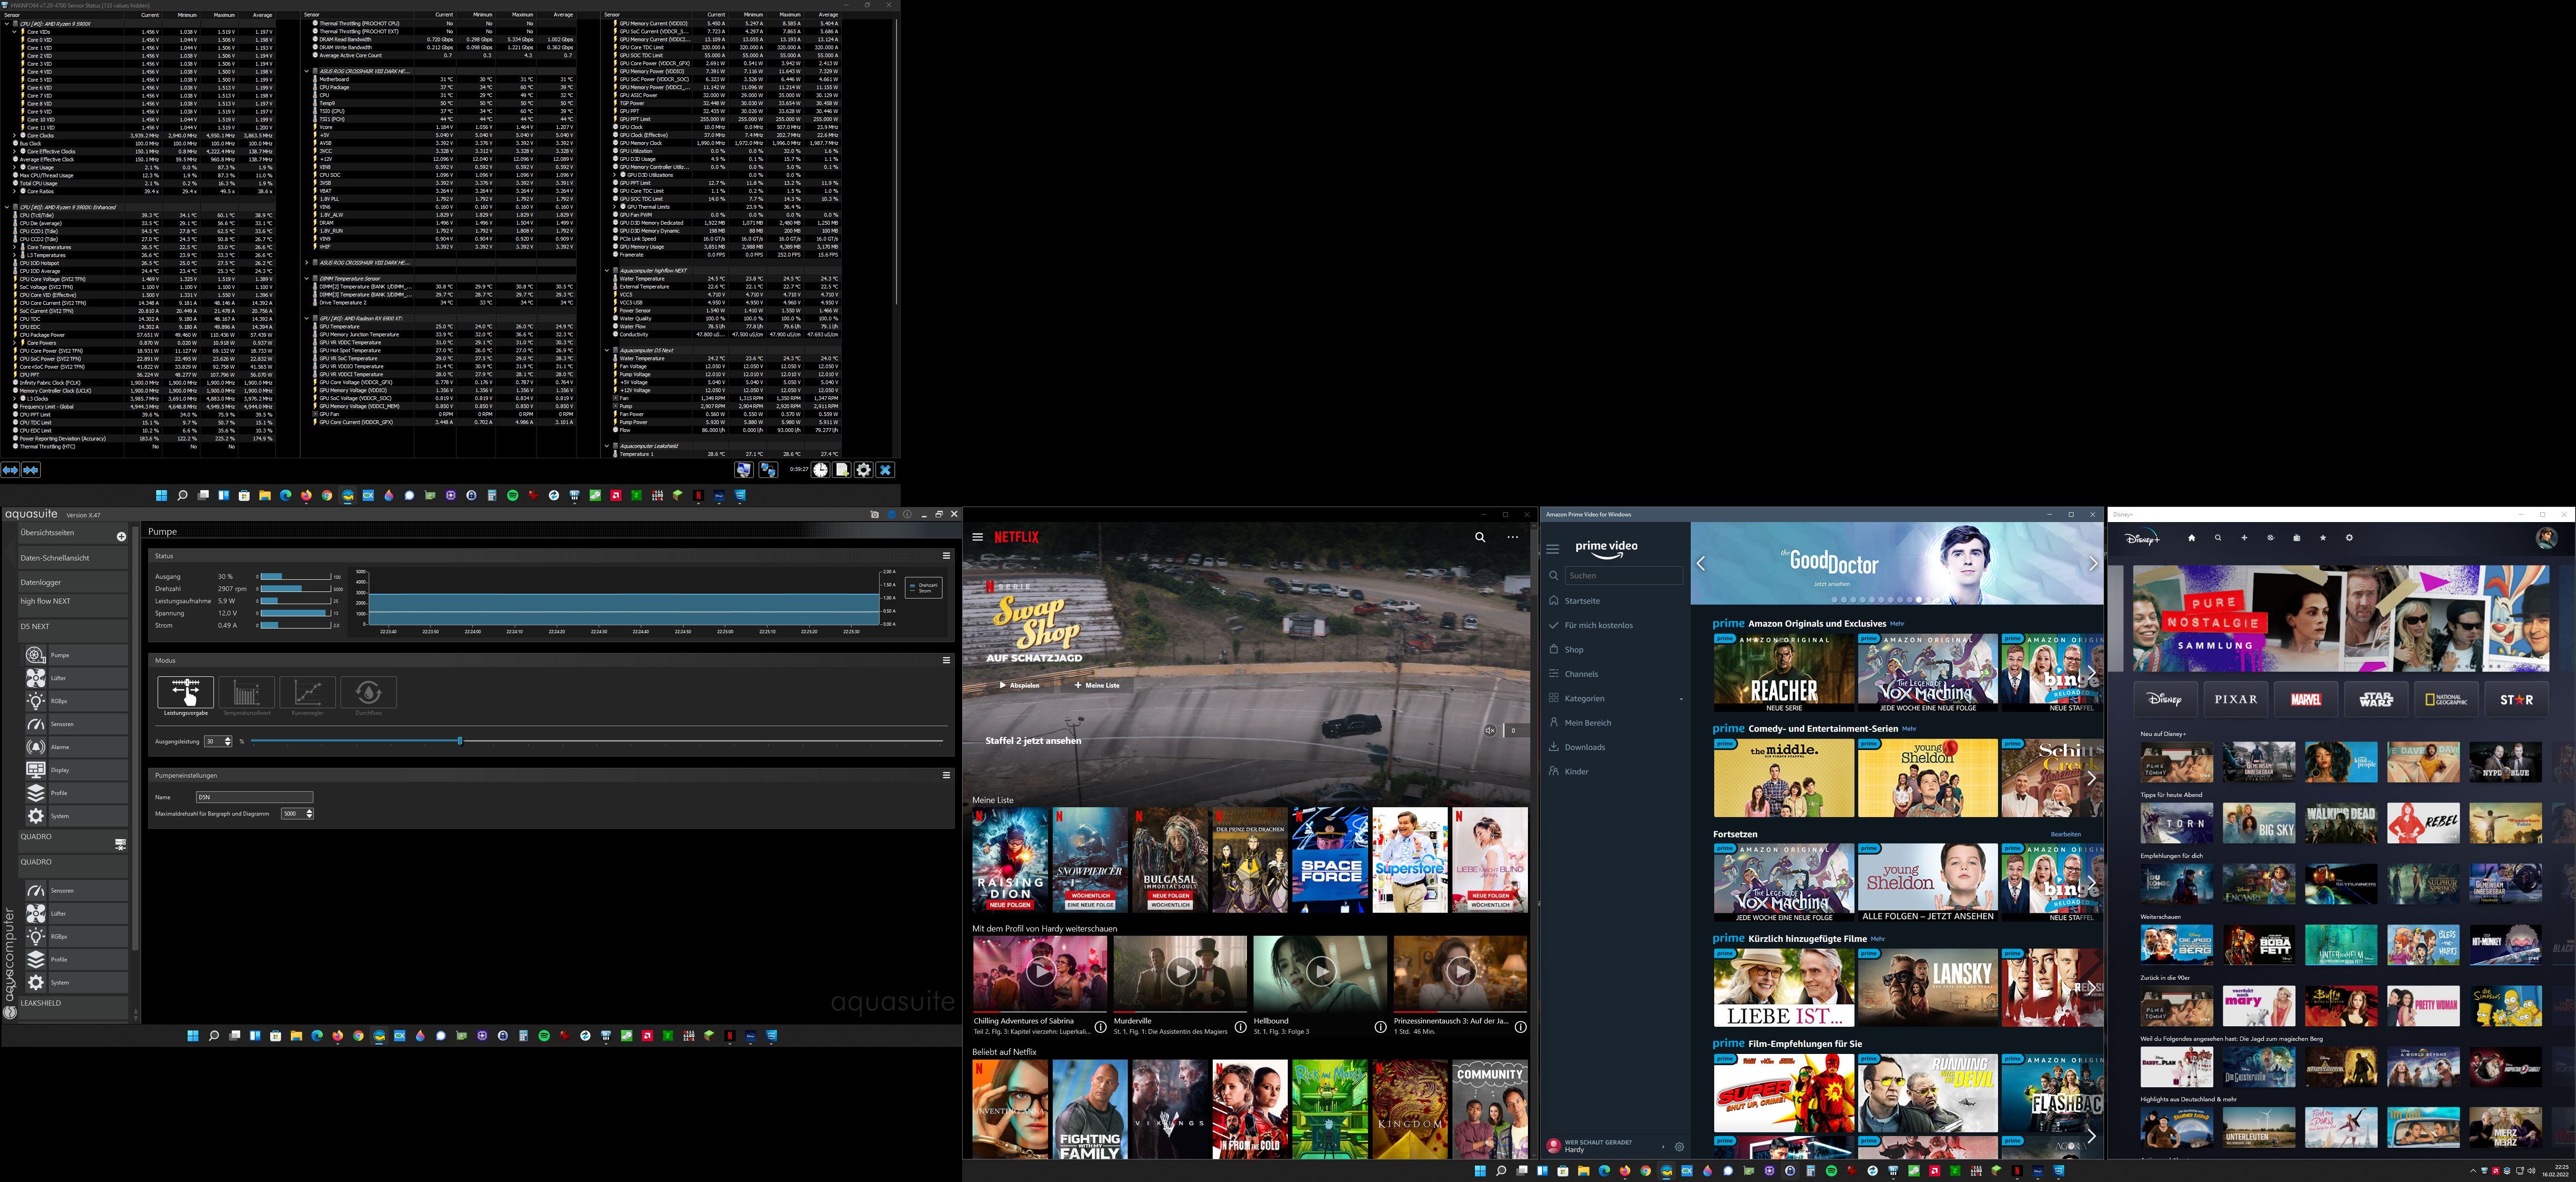Add Swap Shop to Meine Liste
The image size is (2576, 1182).
1097,685
